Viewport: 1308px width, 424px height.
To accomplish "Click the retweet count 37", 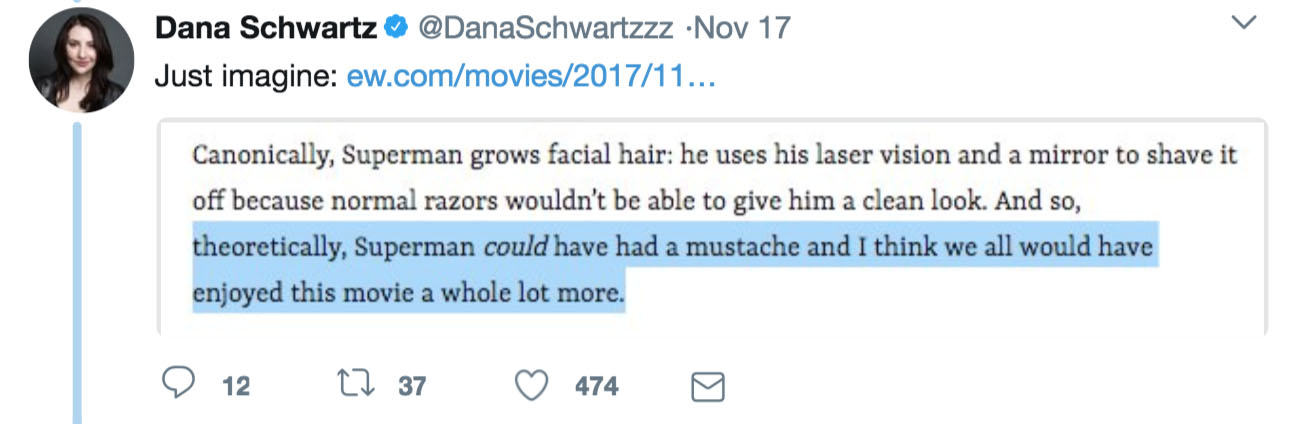I will (412, 386).
